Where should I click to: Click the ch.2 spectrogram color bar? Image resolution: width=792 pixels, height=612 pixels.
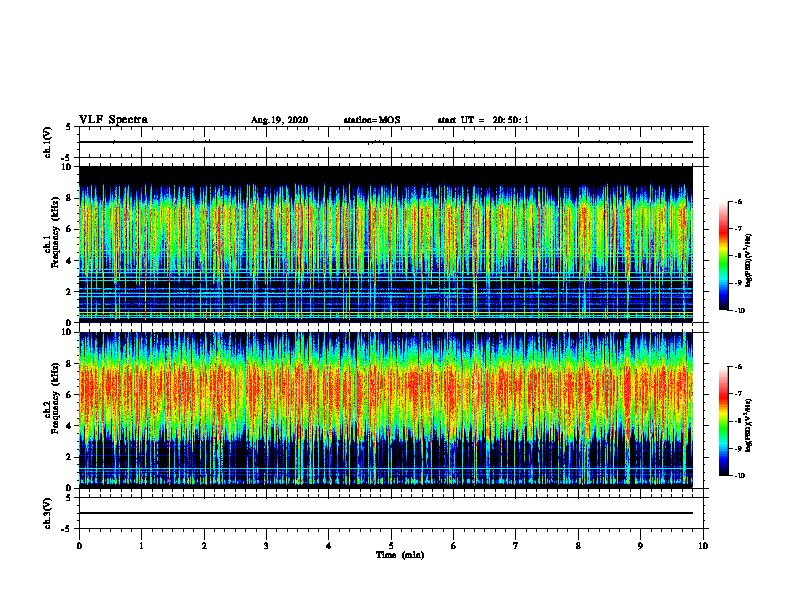724,421
